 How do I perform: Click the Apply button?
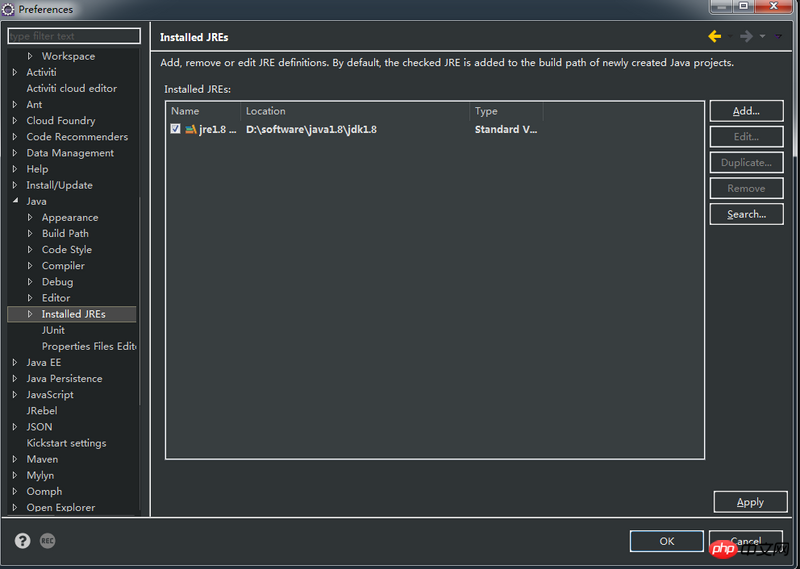(750, 502)
